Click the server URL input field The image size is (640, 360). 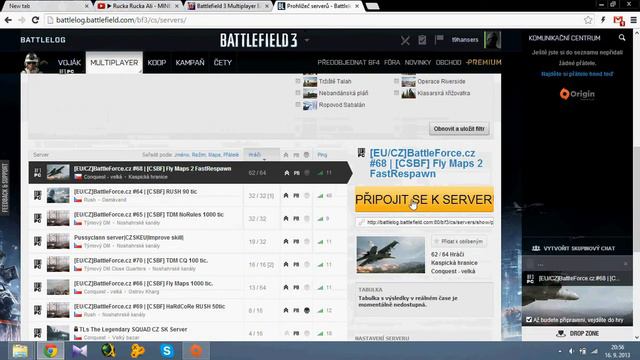424,222
